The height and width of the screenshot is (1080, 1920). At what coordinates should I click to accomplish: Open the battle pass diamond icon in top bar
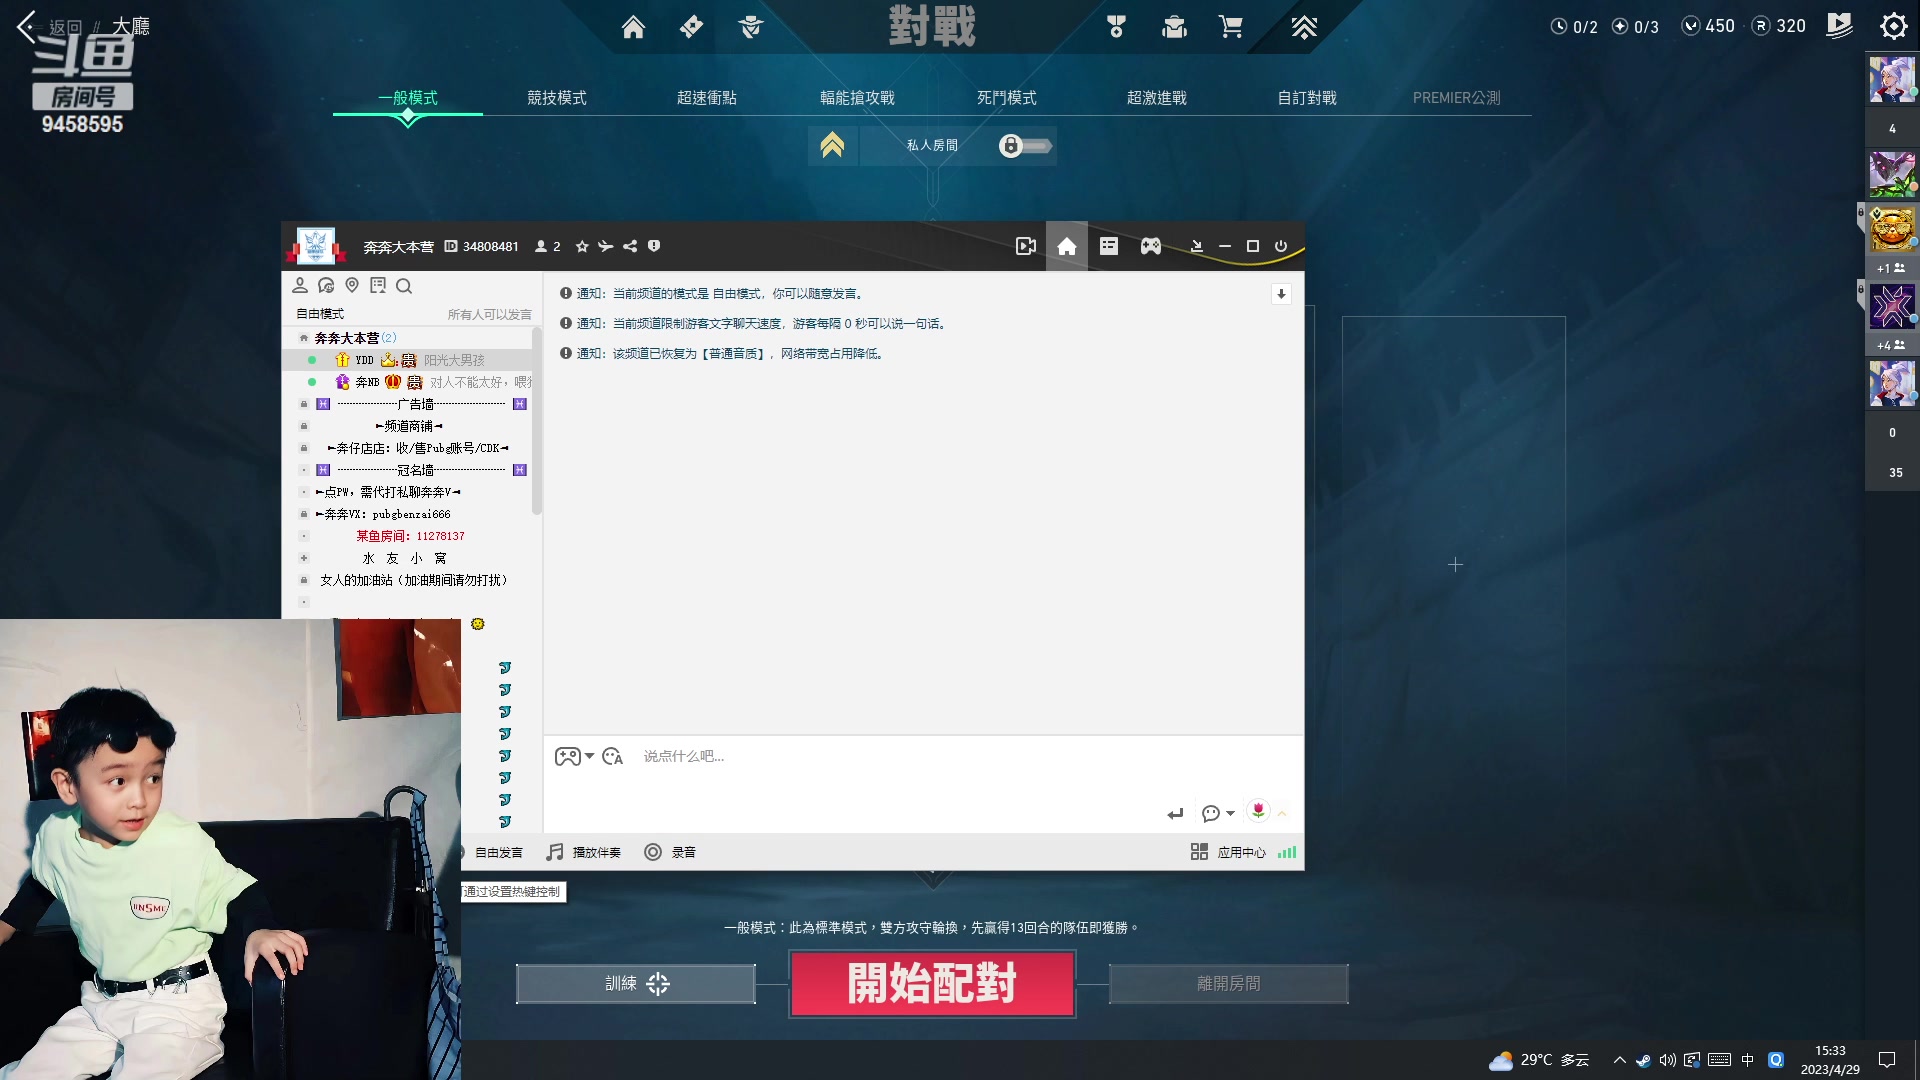point(691,27)
